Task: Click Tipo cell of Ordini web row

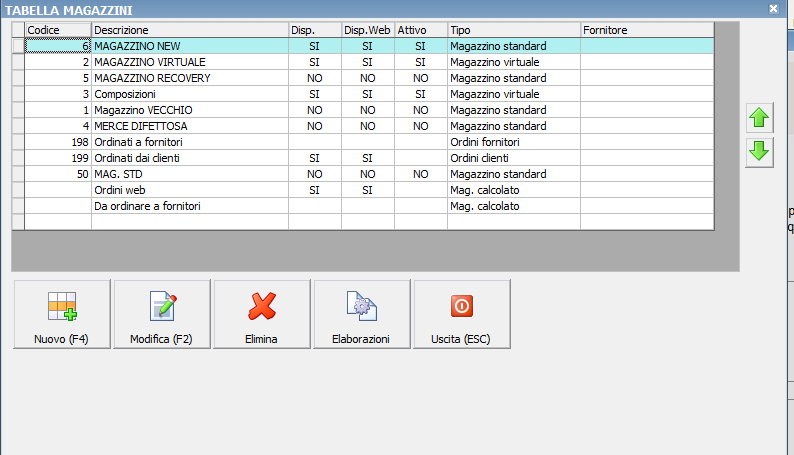Action: coord(514,190)
